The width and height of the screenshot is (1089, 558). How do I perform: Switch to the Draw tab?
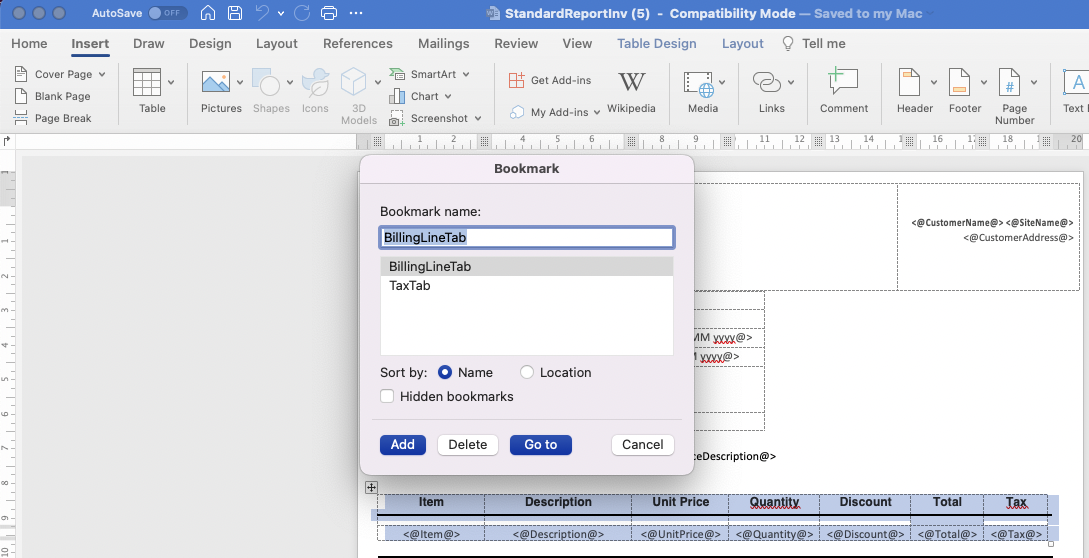[x=149, y=43]
